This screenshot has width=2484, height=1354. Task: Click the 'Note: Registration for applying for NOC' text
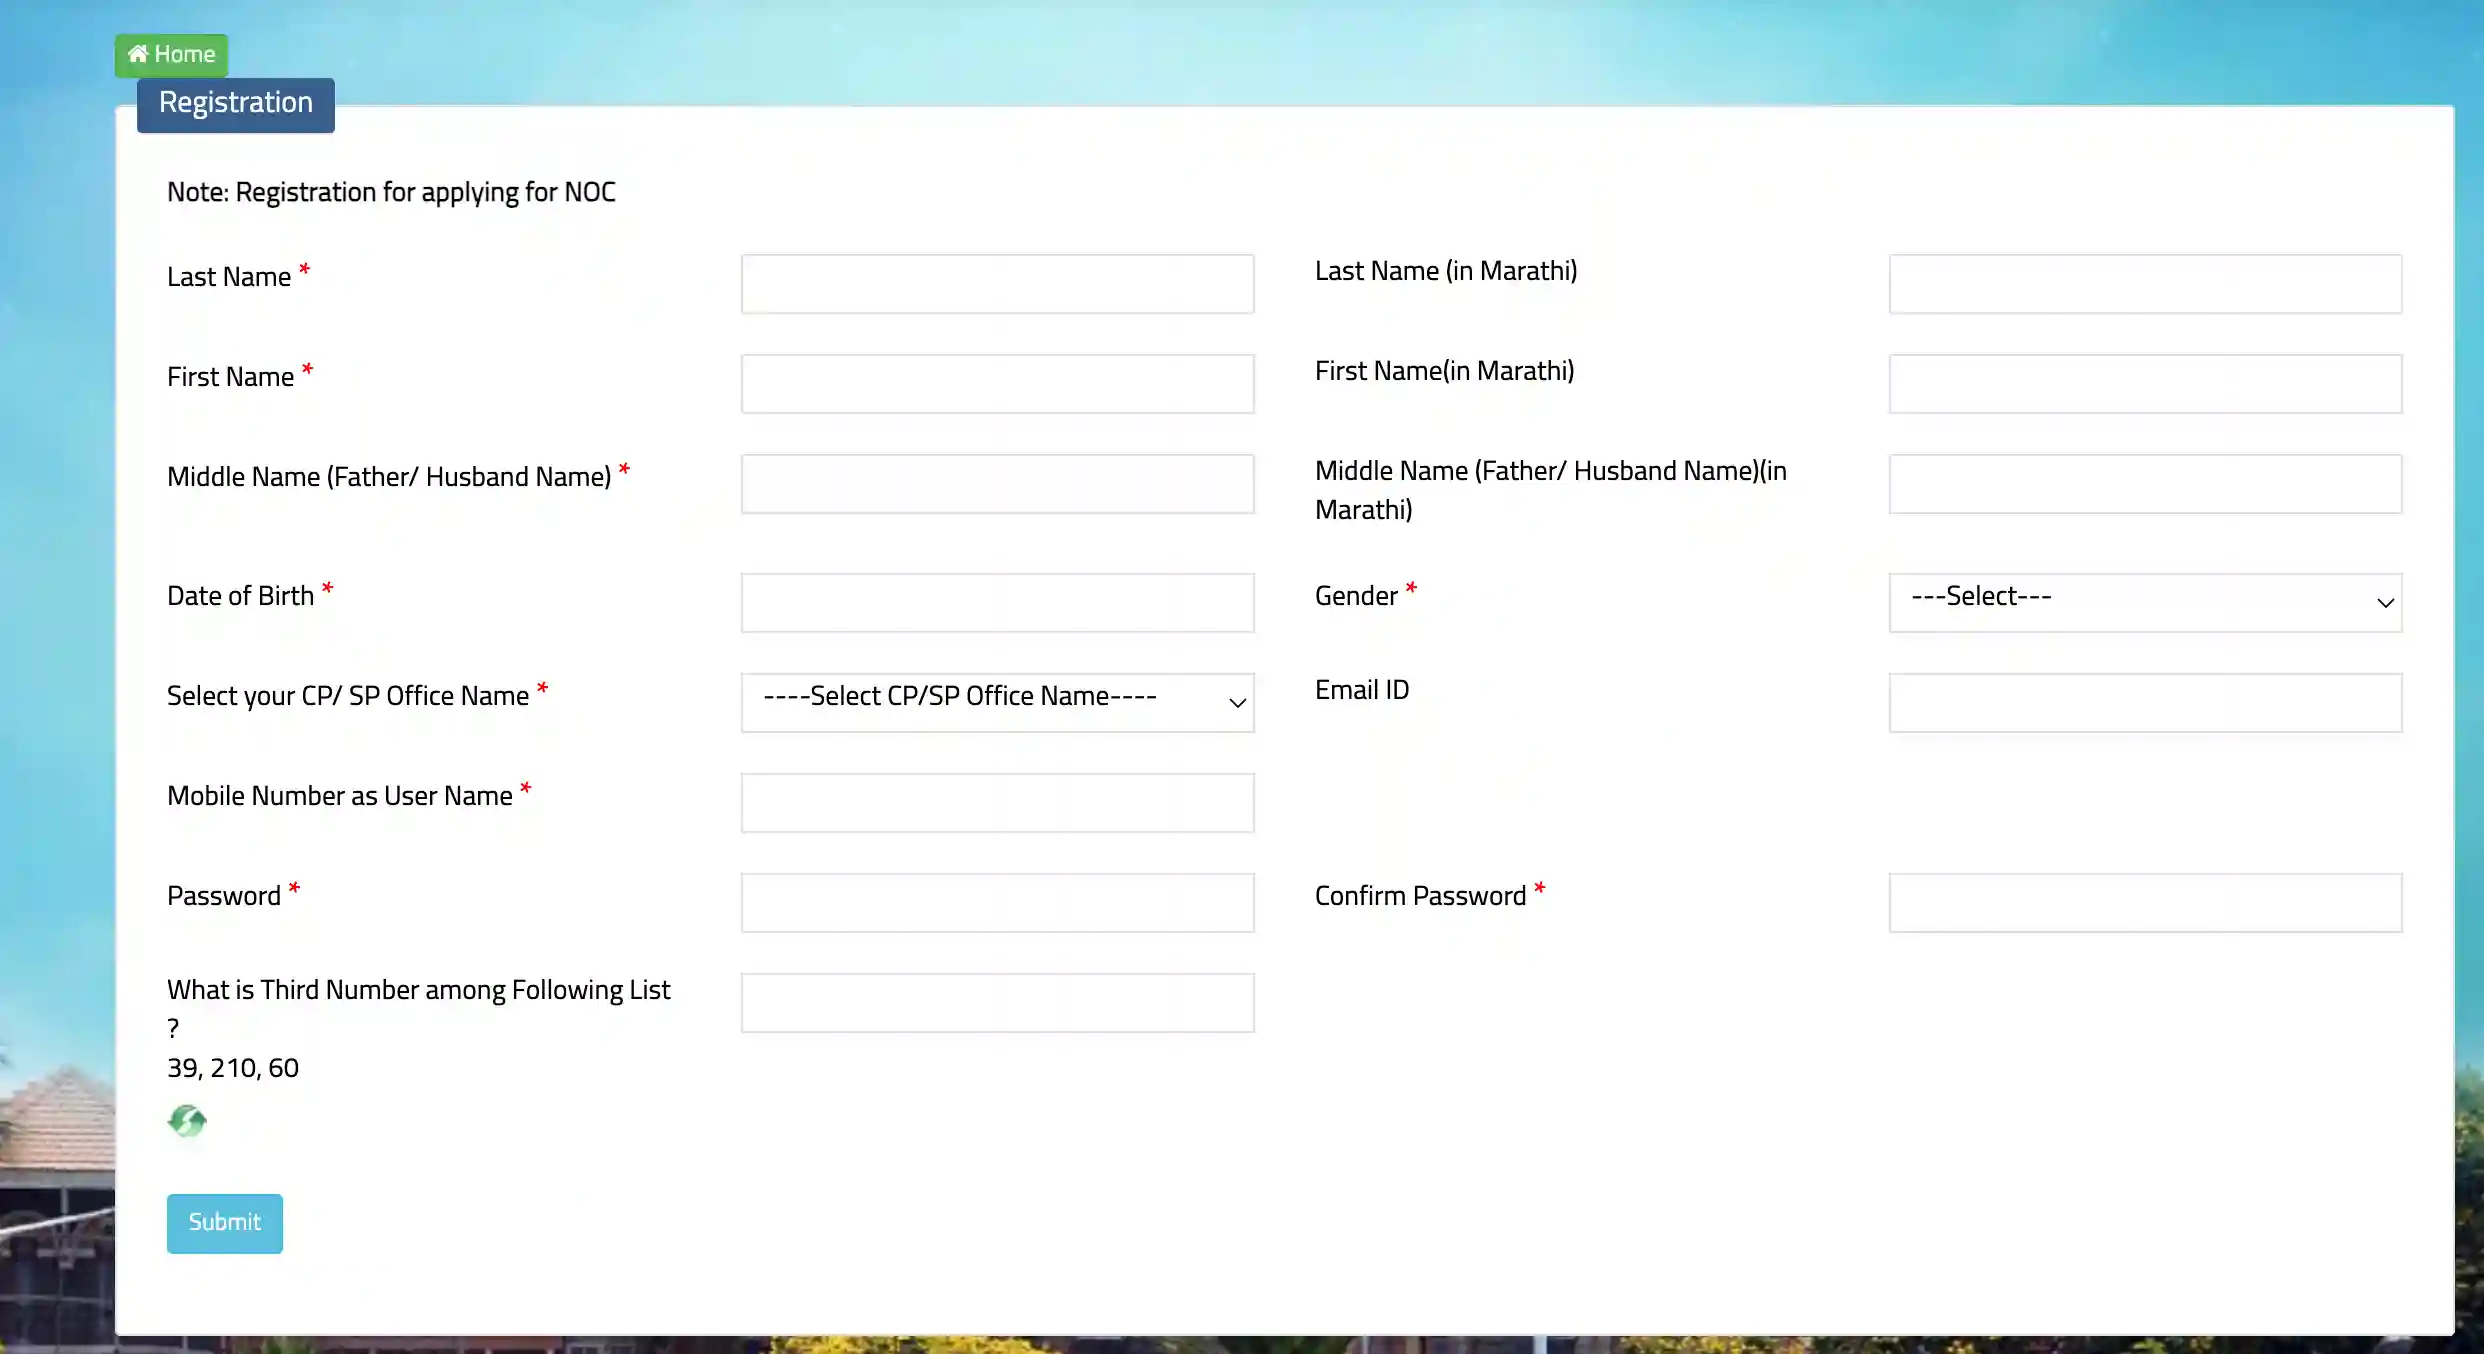[391, 192]
